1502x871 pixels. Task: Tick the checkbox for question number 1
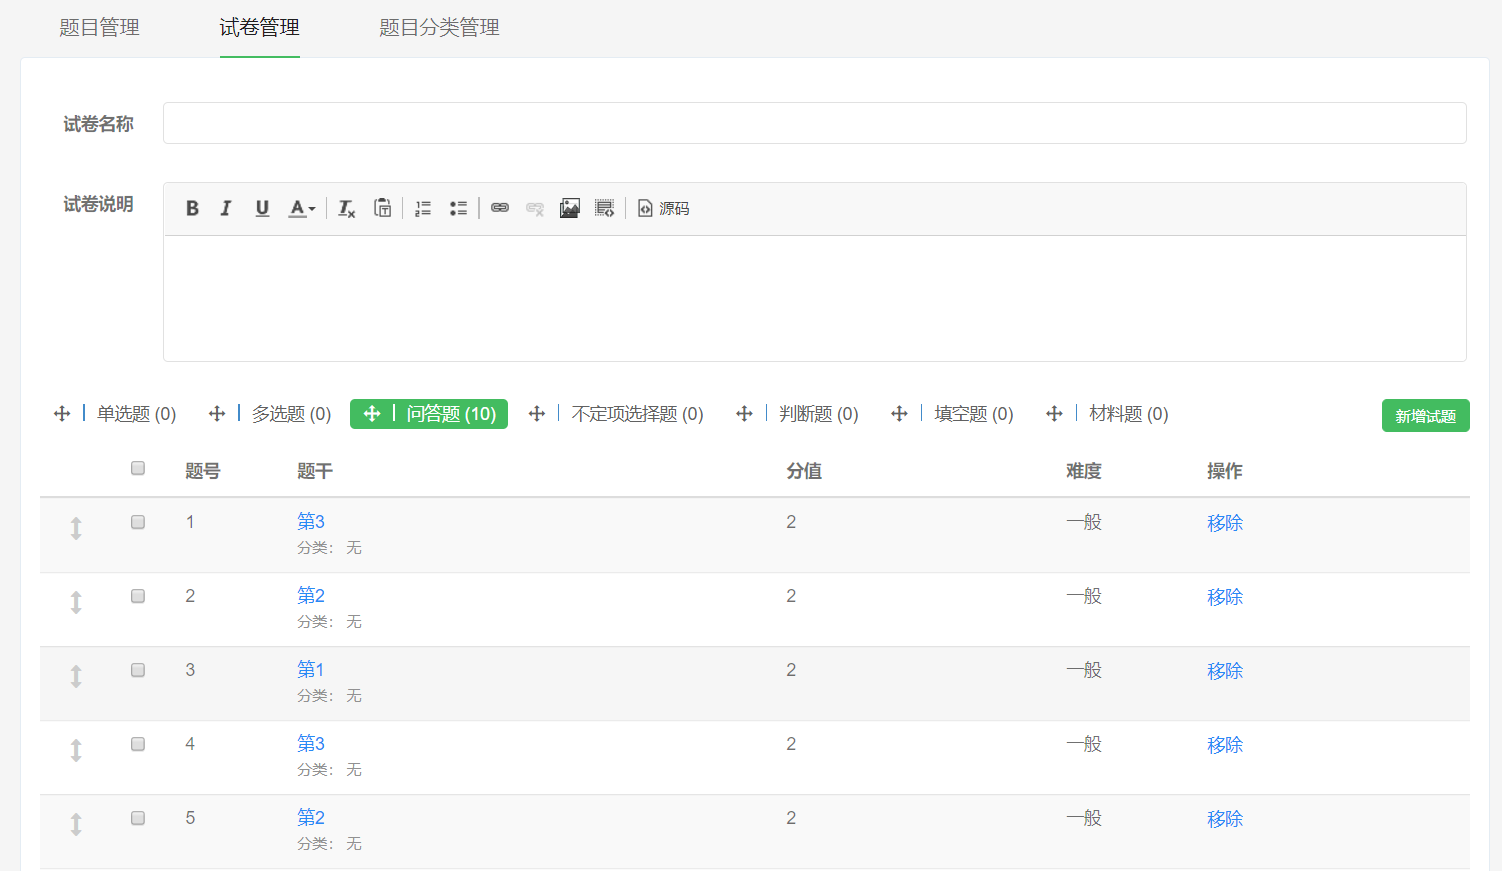(x=138, y=522)
